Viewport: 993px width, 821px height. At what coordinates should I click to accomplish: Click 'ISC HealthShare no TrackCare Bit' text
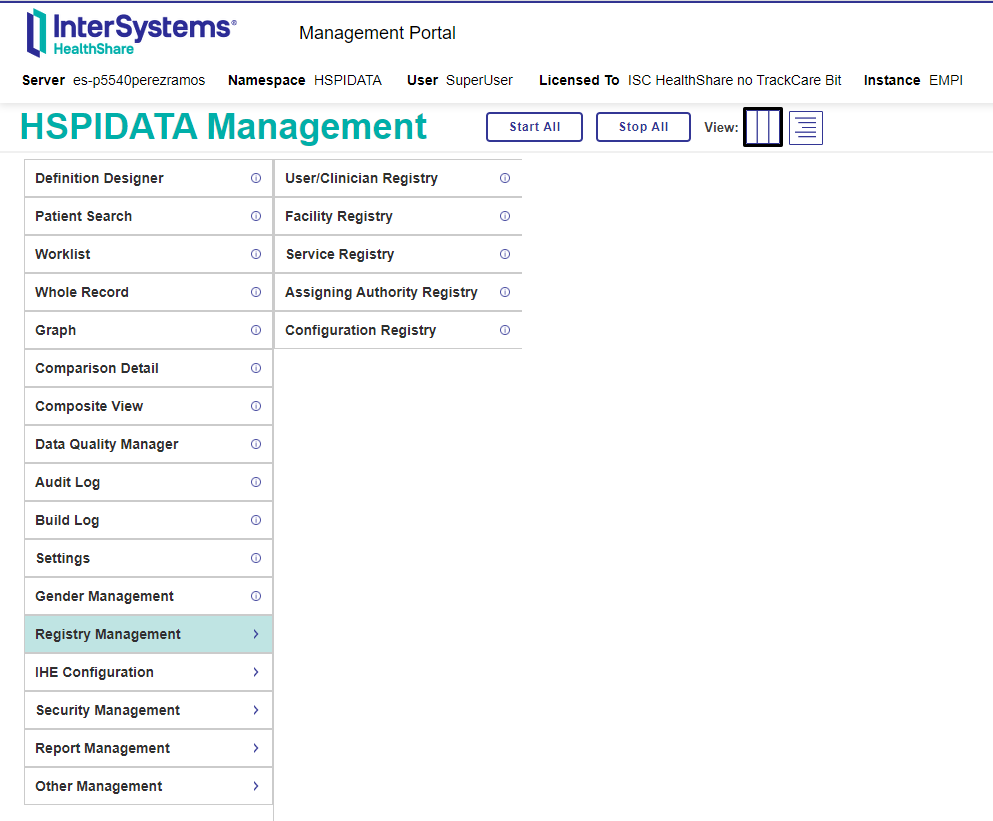pyautogui.click(x=735, y=80)
